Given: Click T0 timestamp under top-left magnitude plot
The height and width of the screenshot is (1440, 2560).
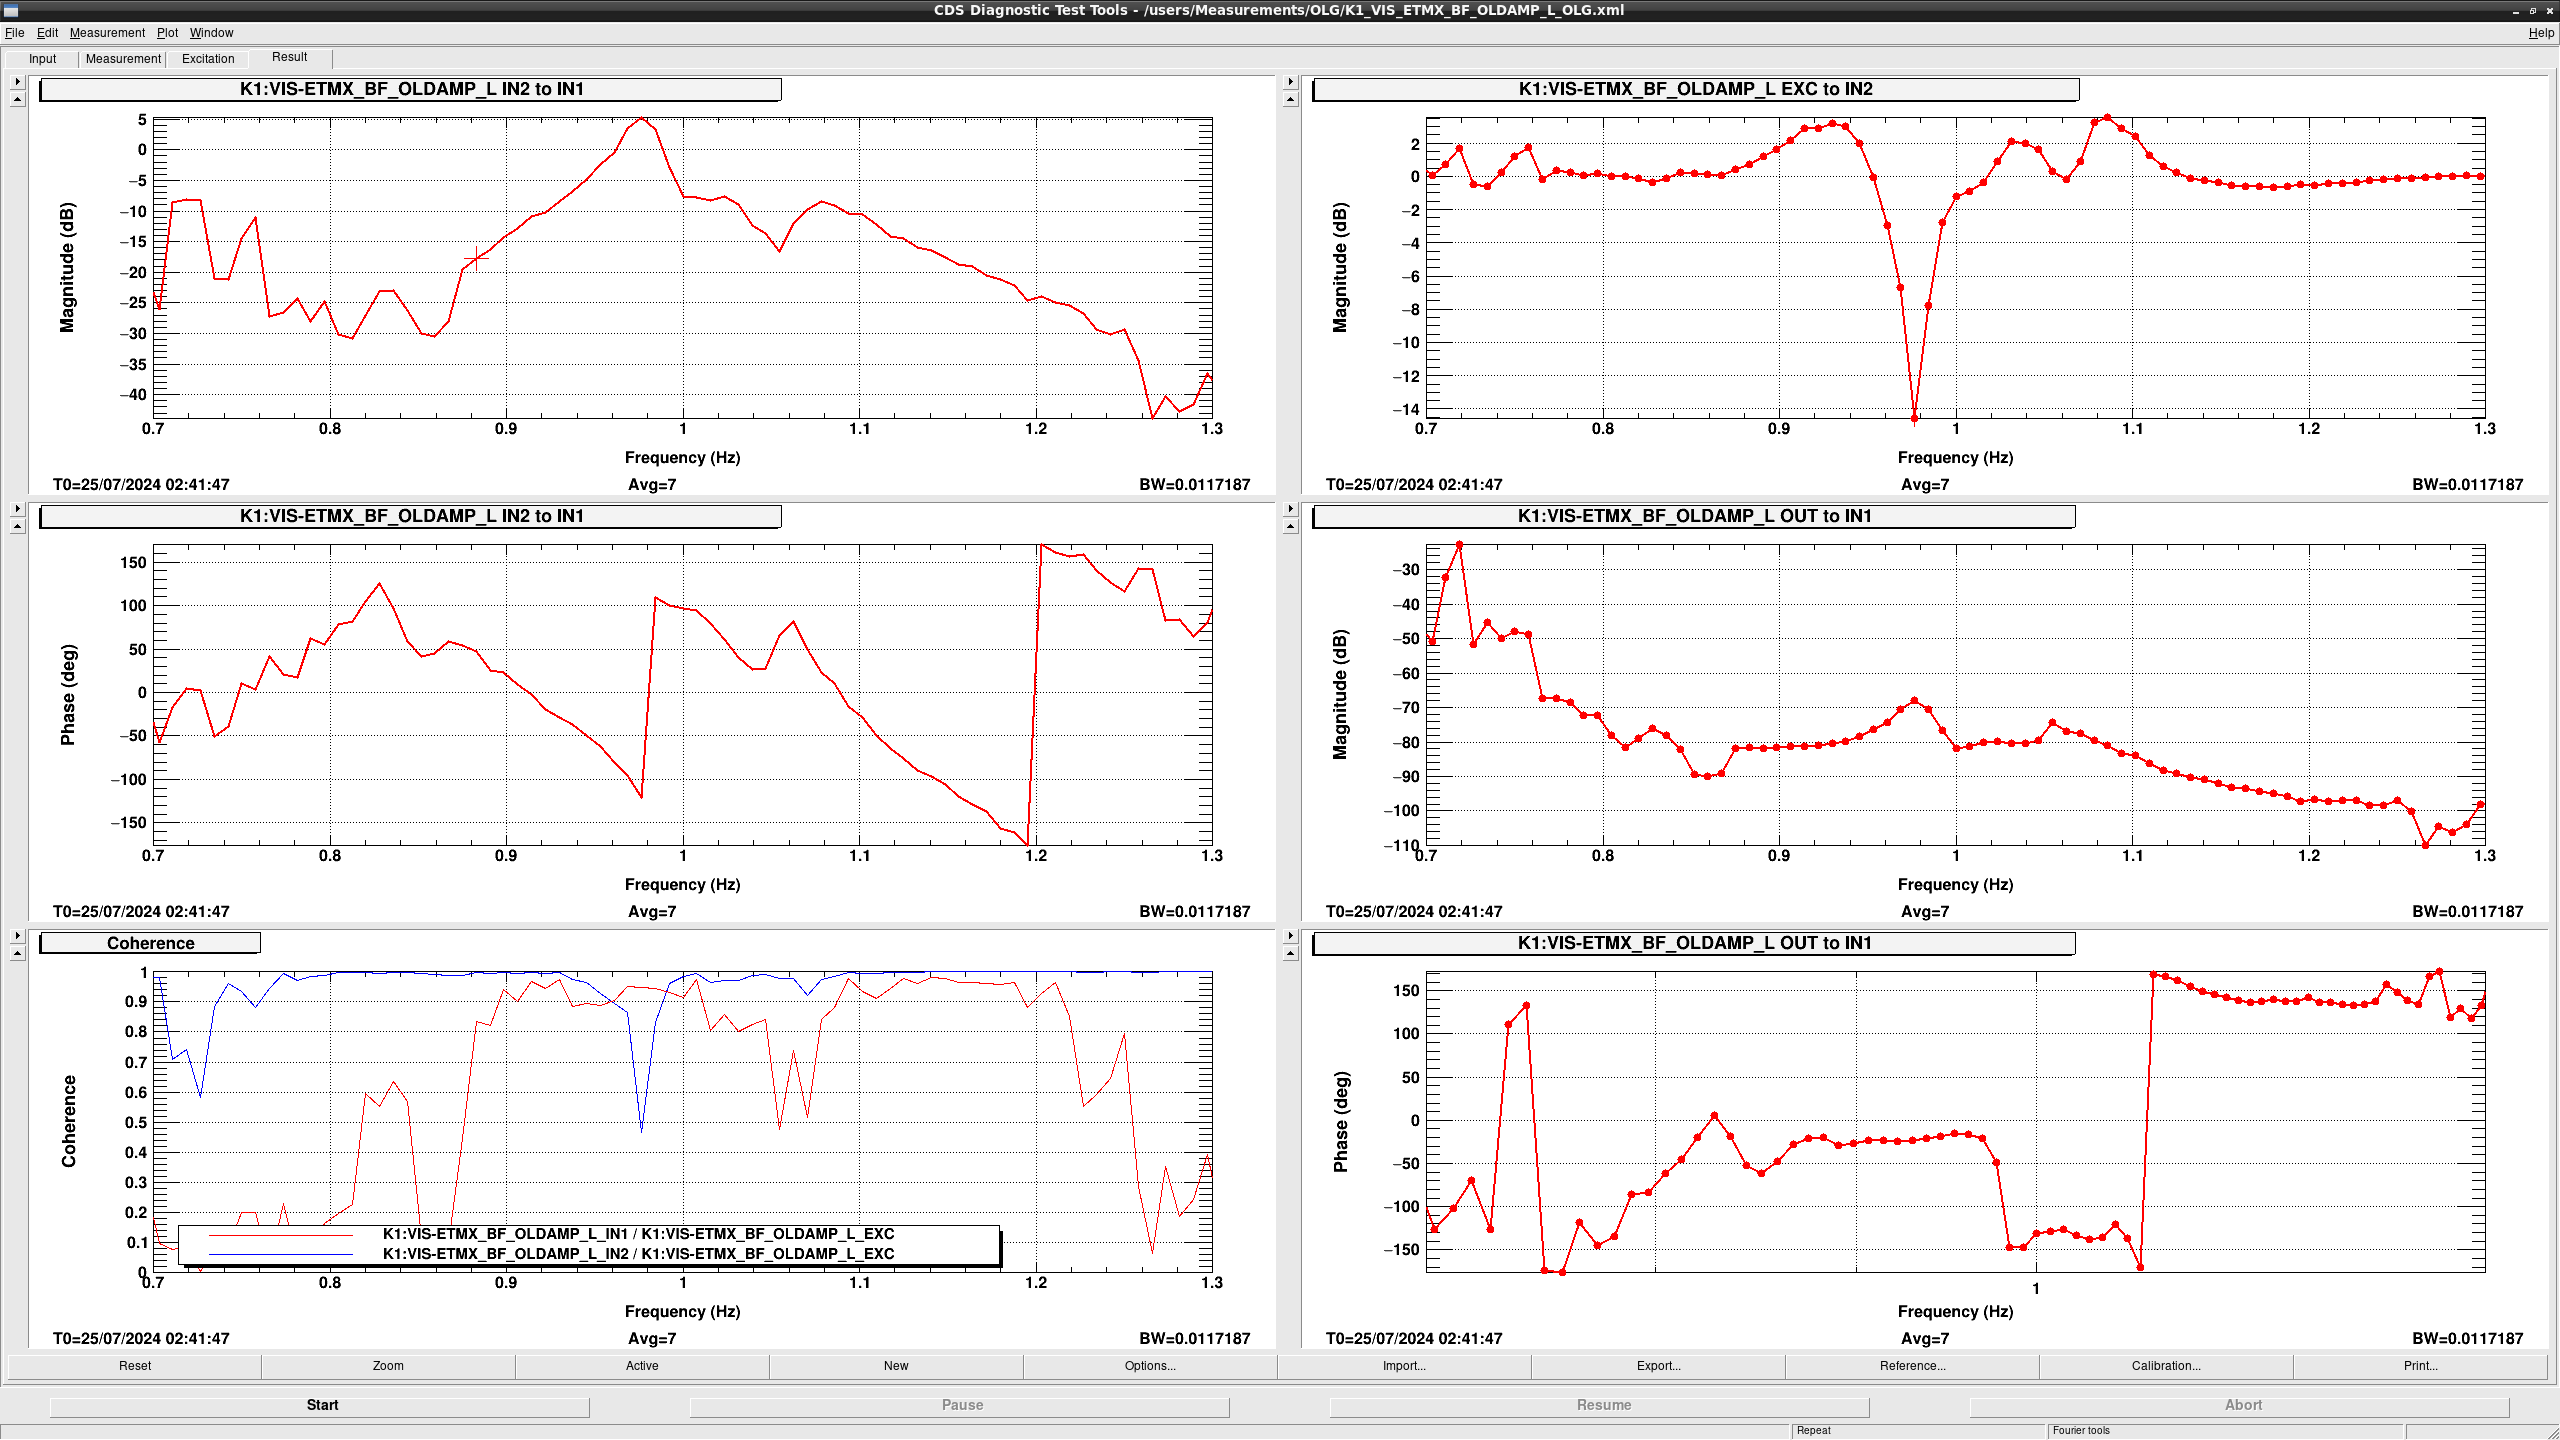Looking at the screenshot, I should (x=141, y=484).
